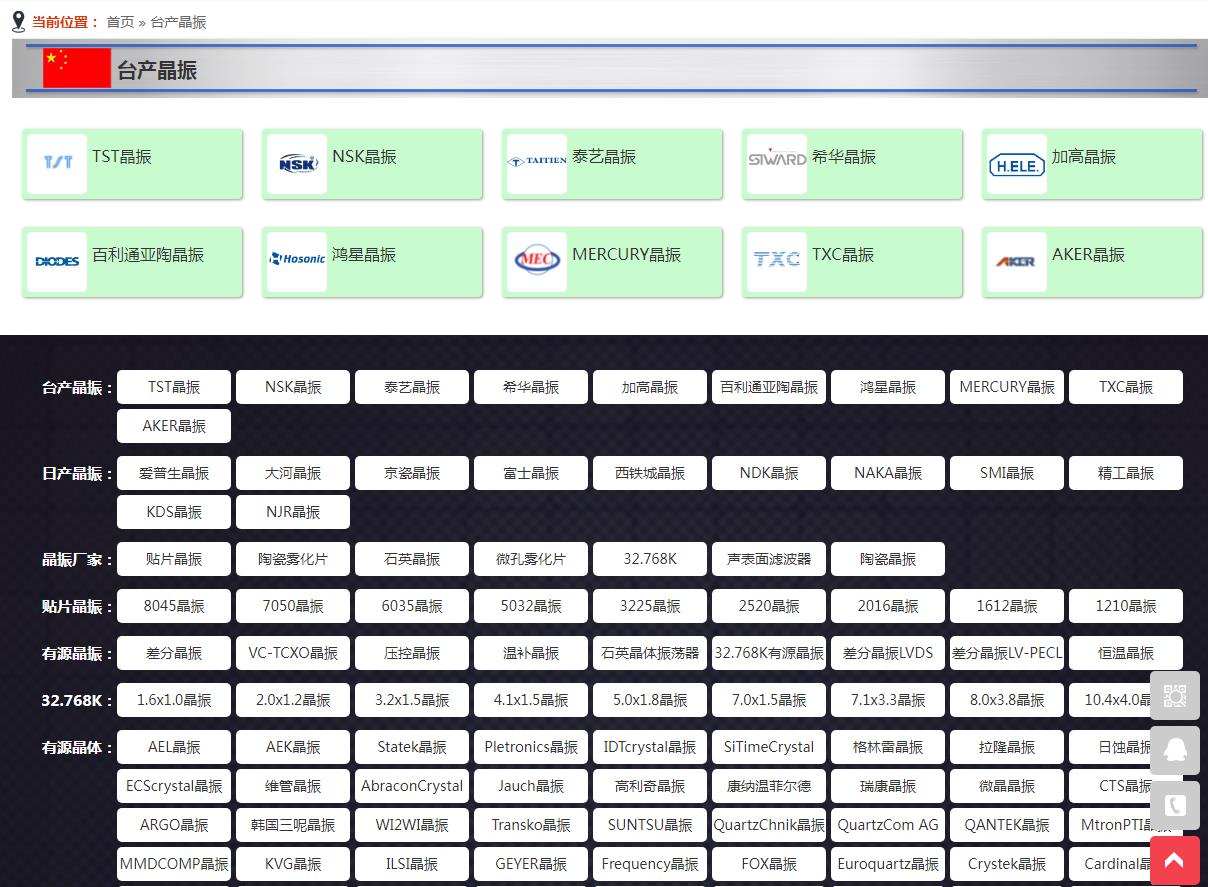
Task: Select the VC-TCXO晶振 tag
Action: point(293,653)
